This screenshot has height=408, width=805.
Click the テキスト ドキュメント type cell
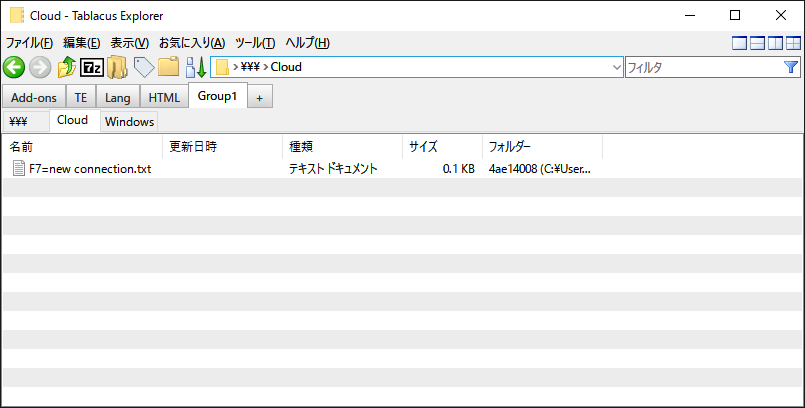click(333, 169)
